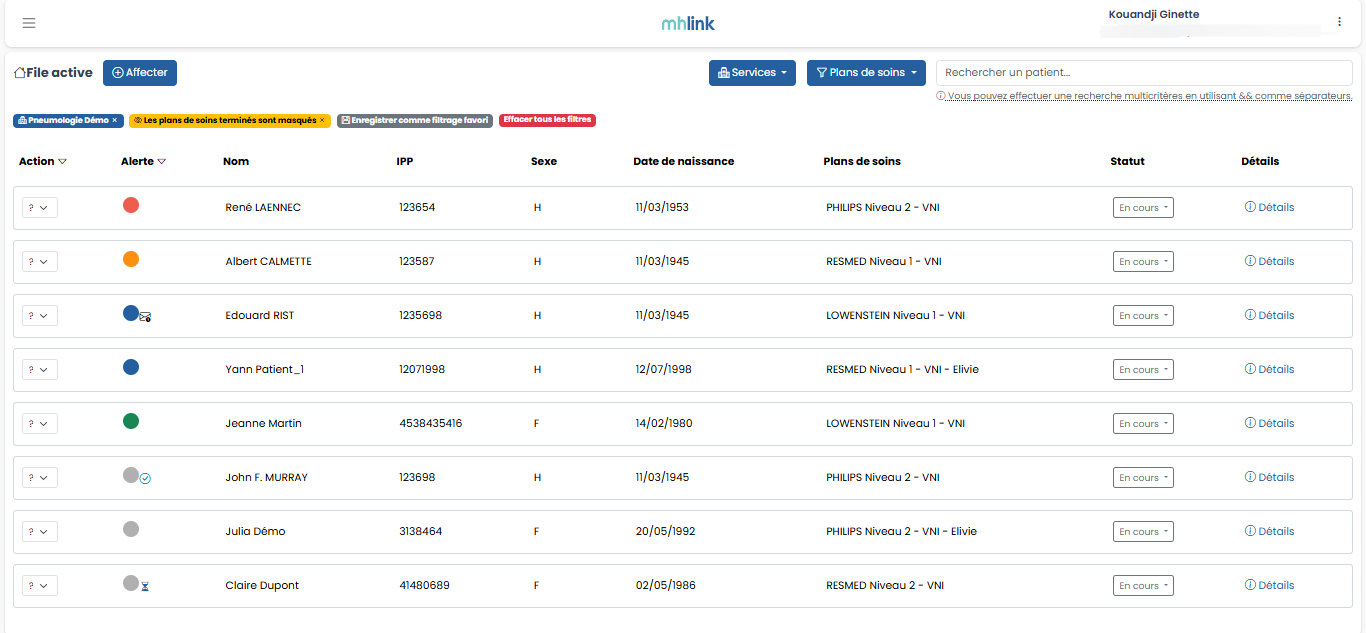Open Détails link for Albert CALMETTE

tap(1269, 261)
